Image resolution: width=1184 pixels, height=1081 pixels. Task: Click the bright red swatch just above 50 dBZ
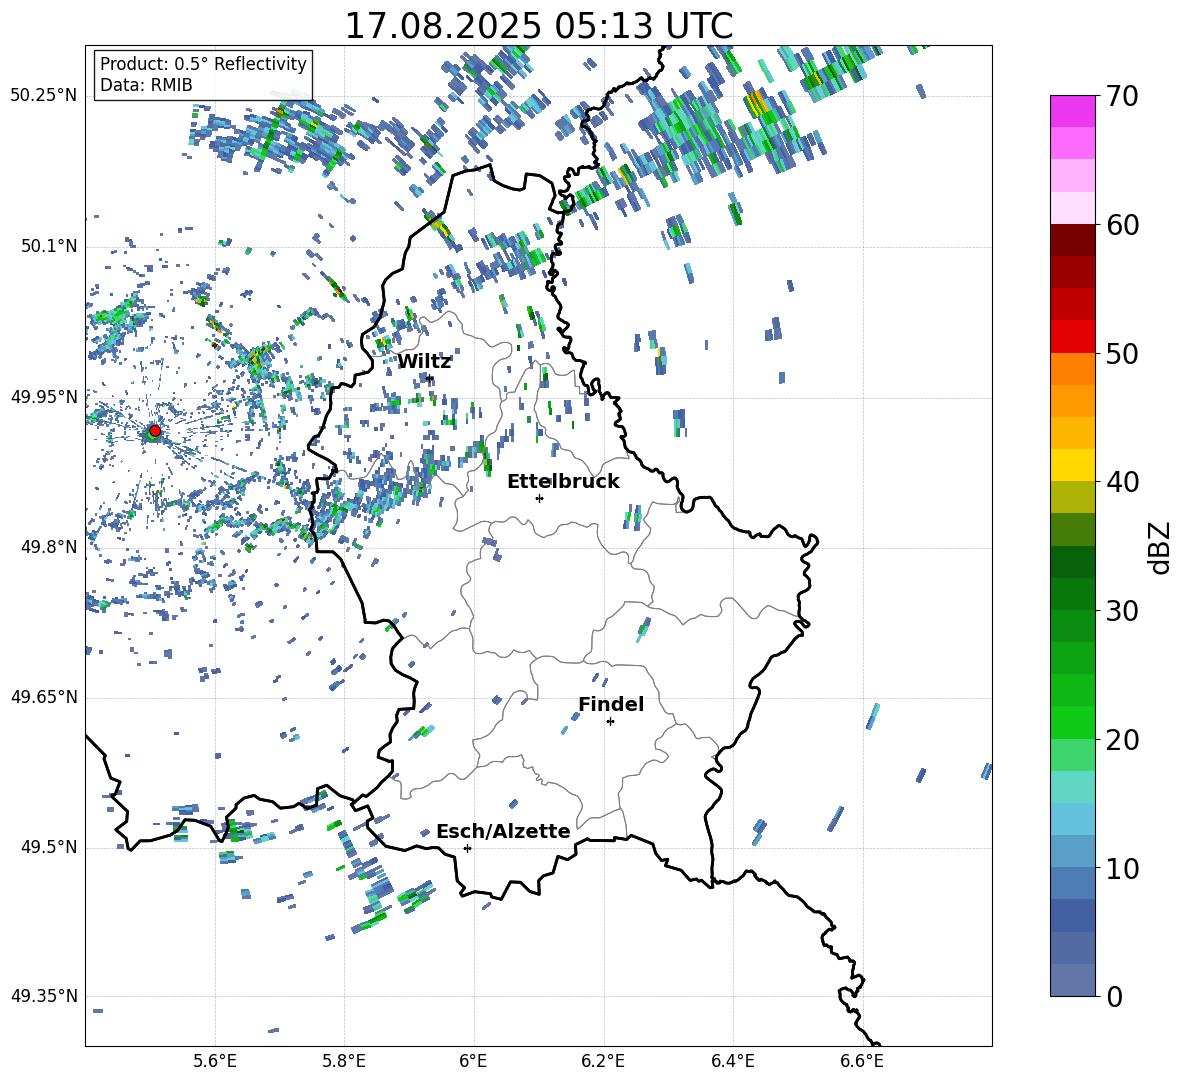[x=1072, y=337]
